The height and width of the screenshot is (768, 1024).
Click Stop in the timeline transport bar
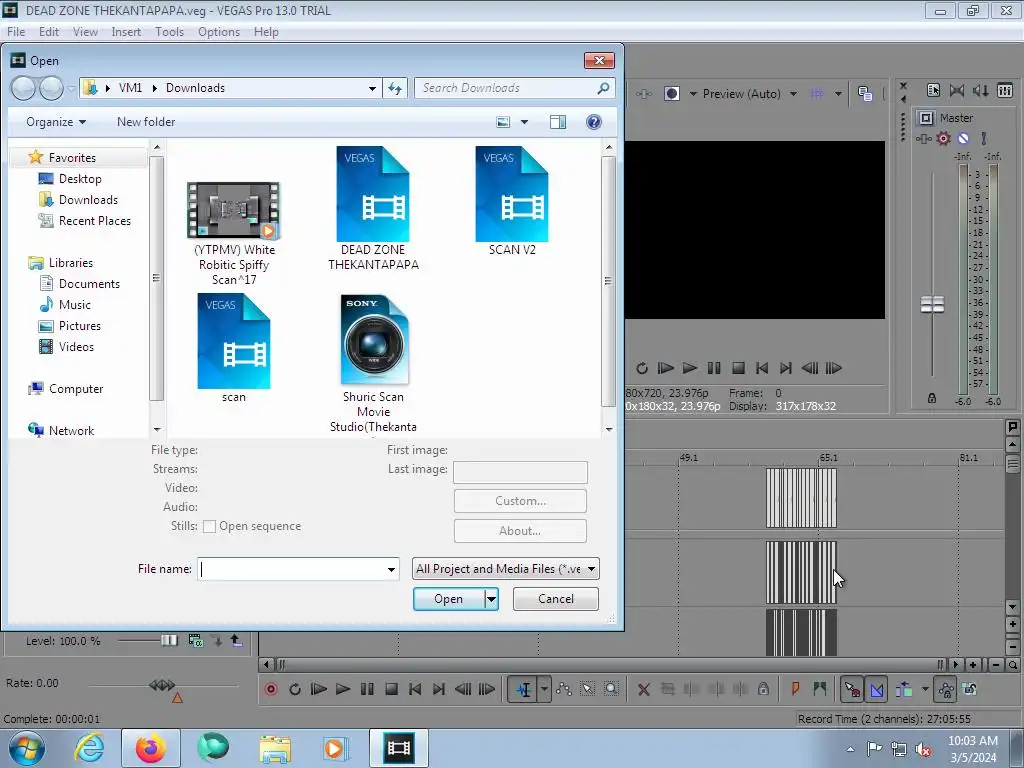pos(391,689)
